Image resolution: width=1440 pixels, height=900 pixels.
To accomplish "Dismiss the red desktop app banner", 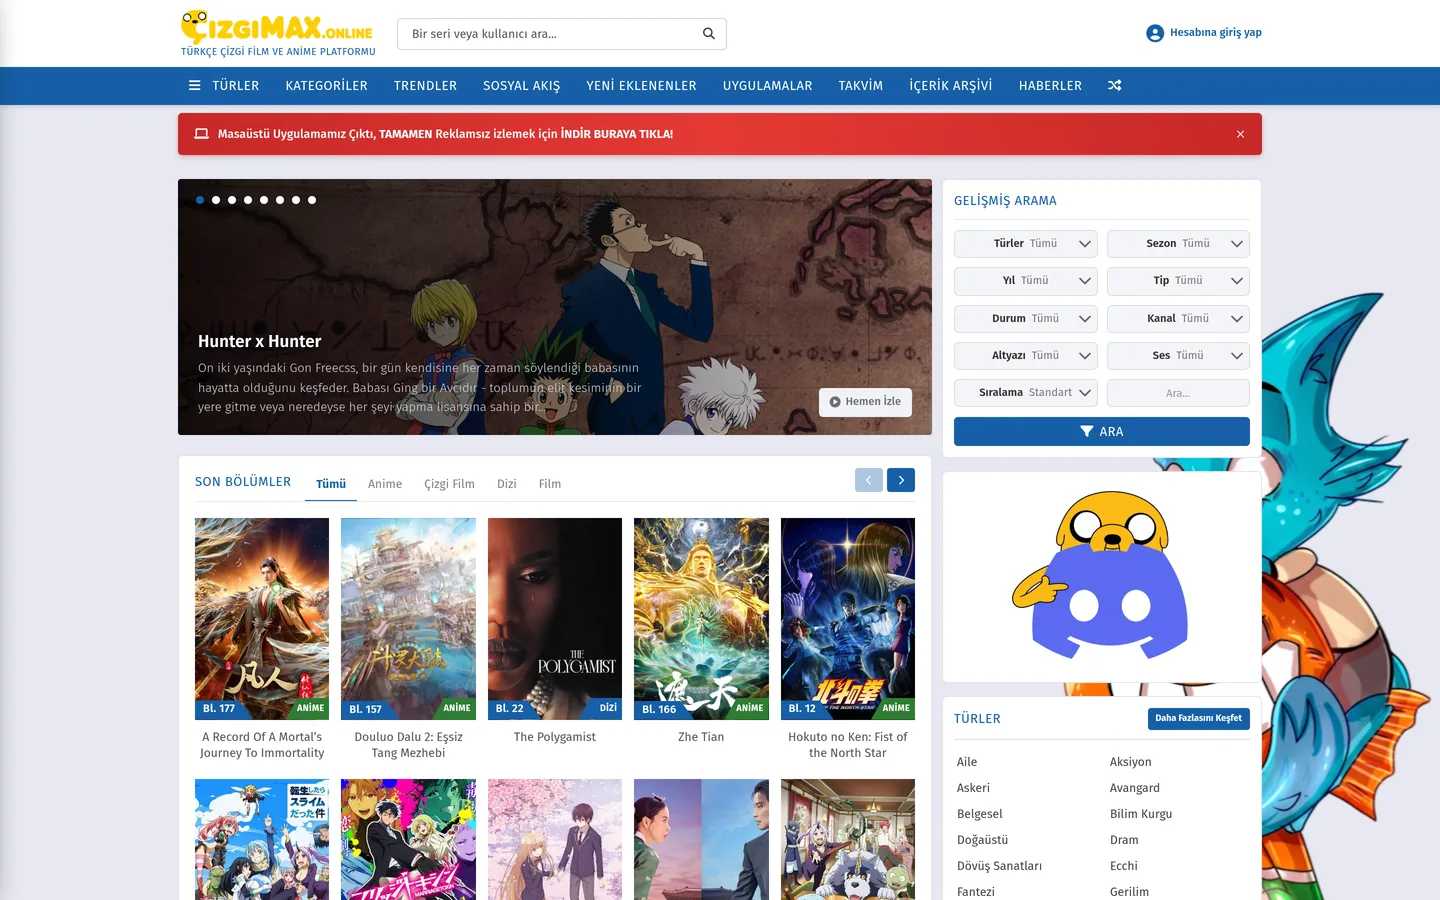I will pos(1241,134).
